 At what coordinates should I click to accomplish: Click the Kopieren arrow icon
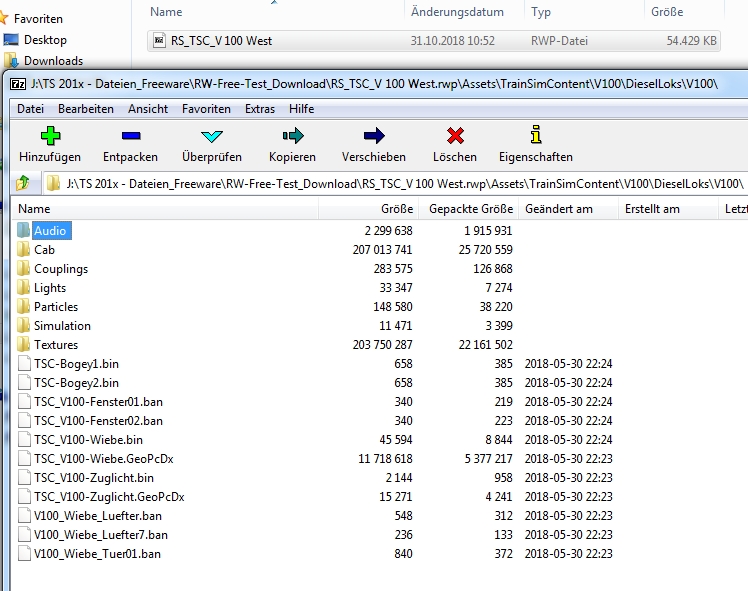pos(292,136)
